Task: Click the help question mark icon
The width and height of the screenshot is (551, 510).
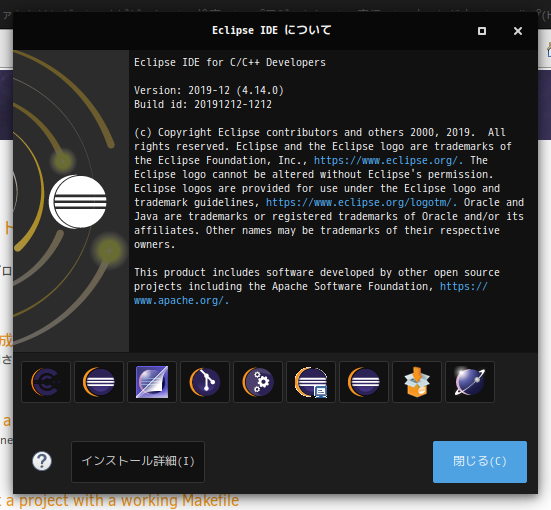Action: coord(42,461)
